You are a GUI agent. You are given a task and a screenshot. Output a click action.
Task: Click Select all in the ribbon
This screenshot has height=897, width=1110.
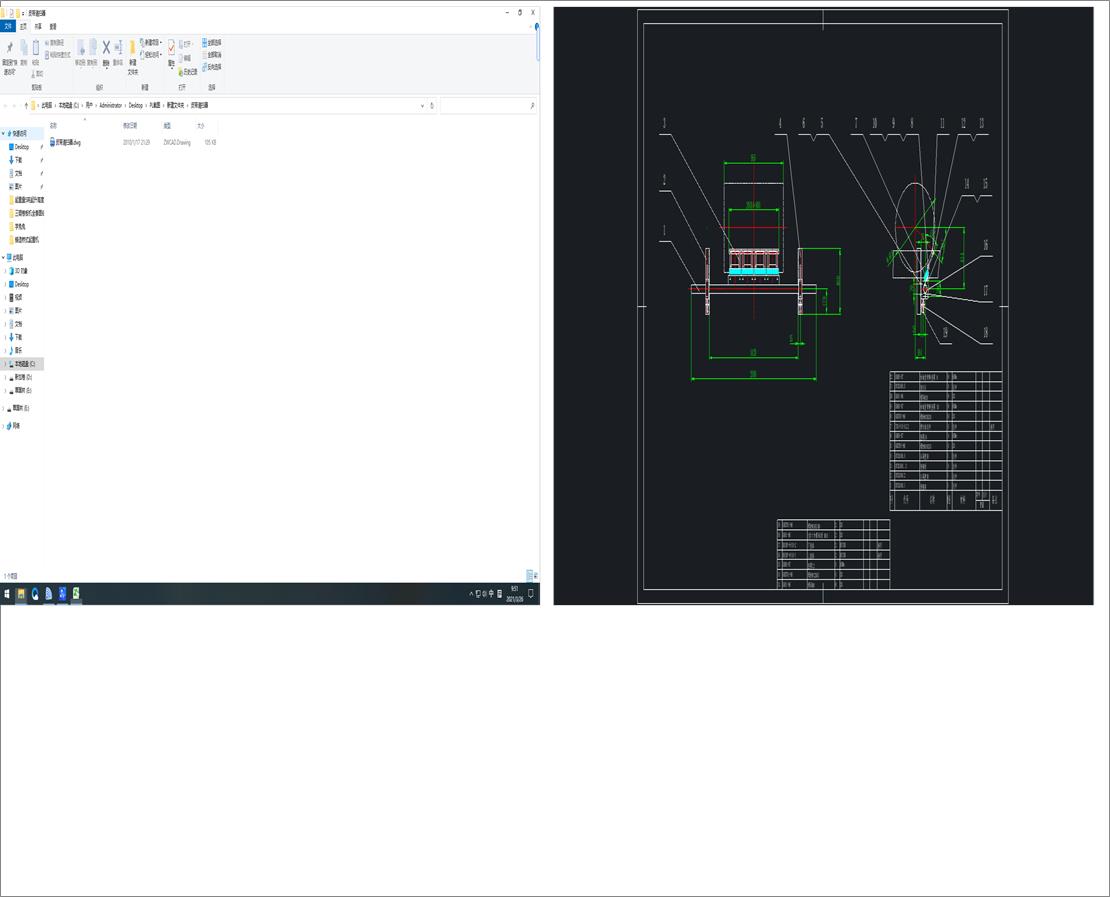(212, 43)
